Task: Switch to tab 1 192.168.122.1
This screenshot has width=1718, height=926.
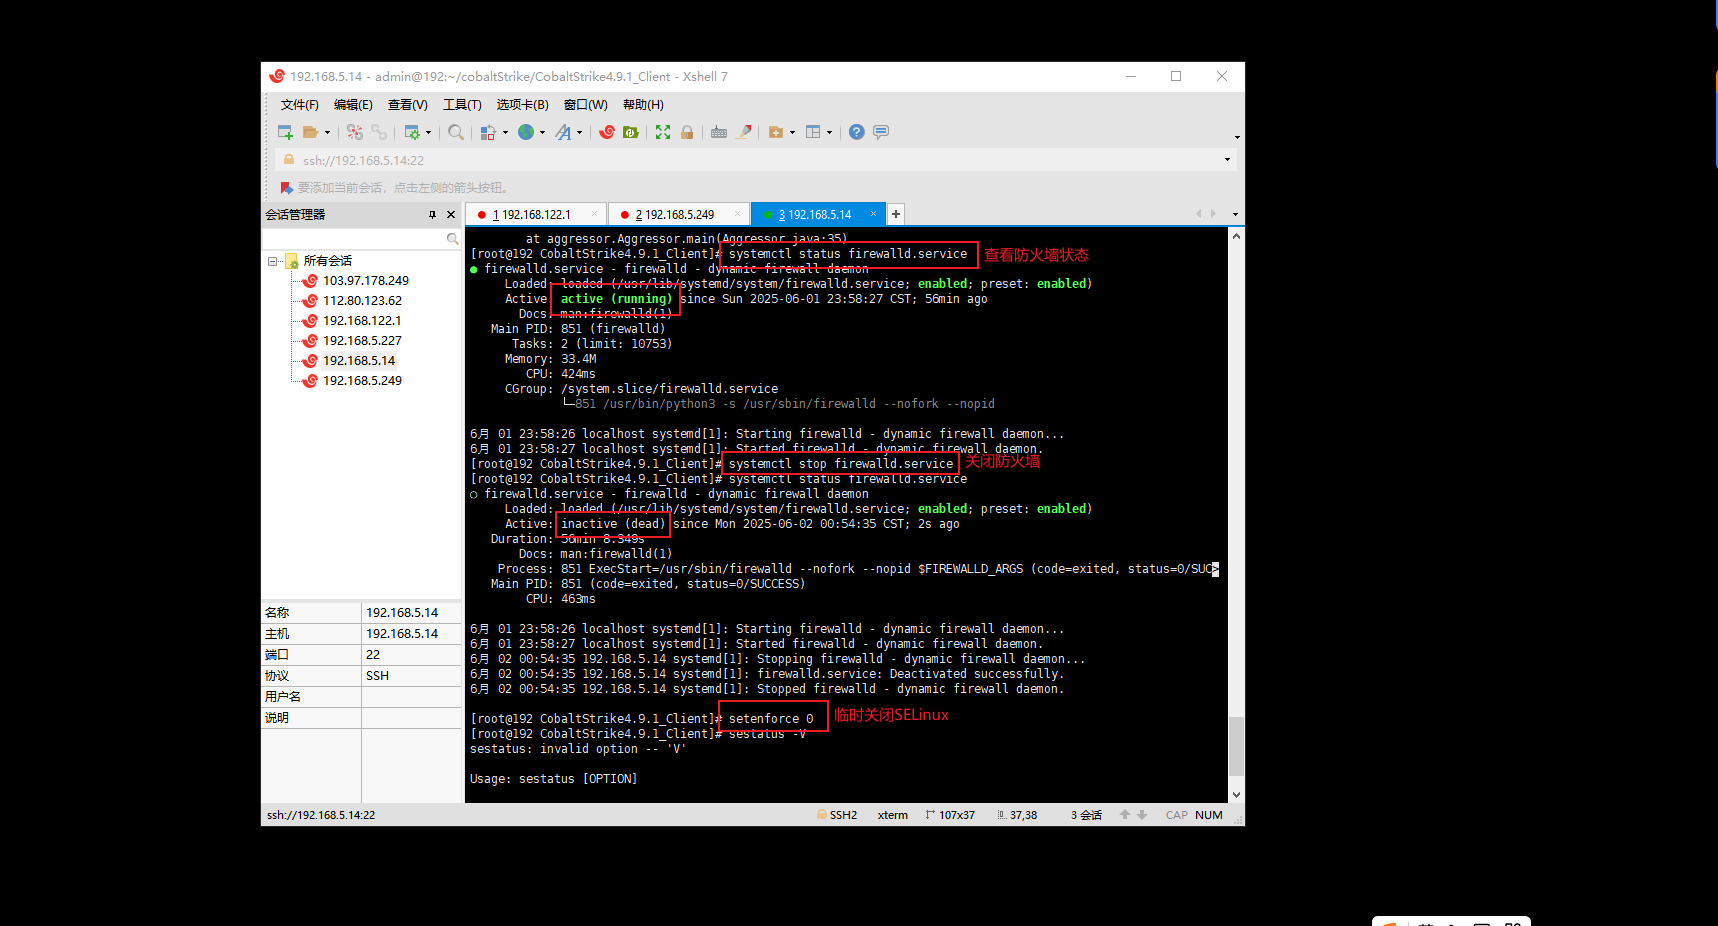Action: pyautogui.click(x=535, y=215)
